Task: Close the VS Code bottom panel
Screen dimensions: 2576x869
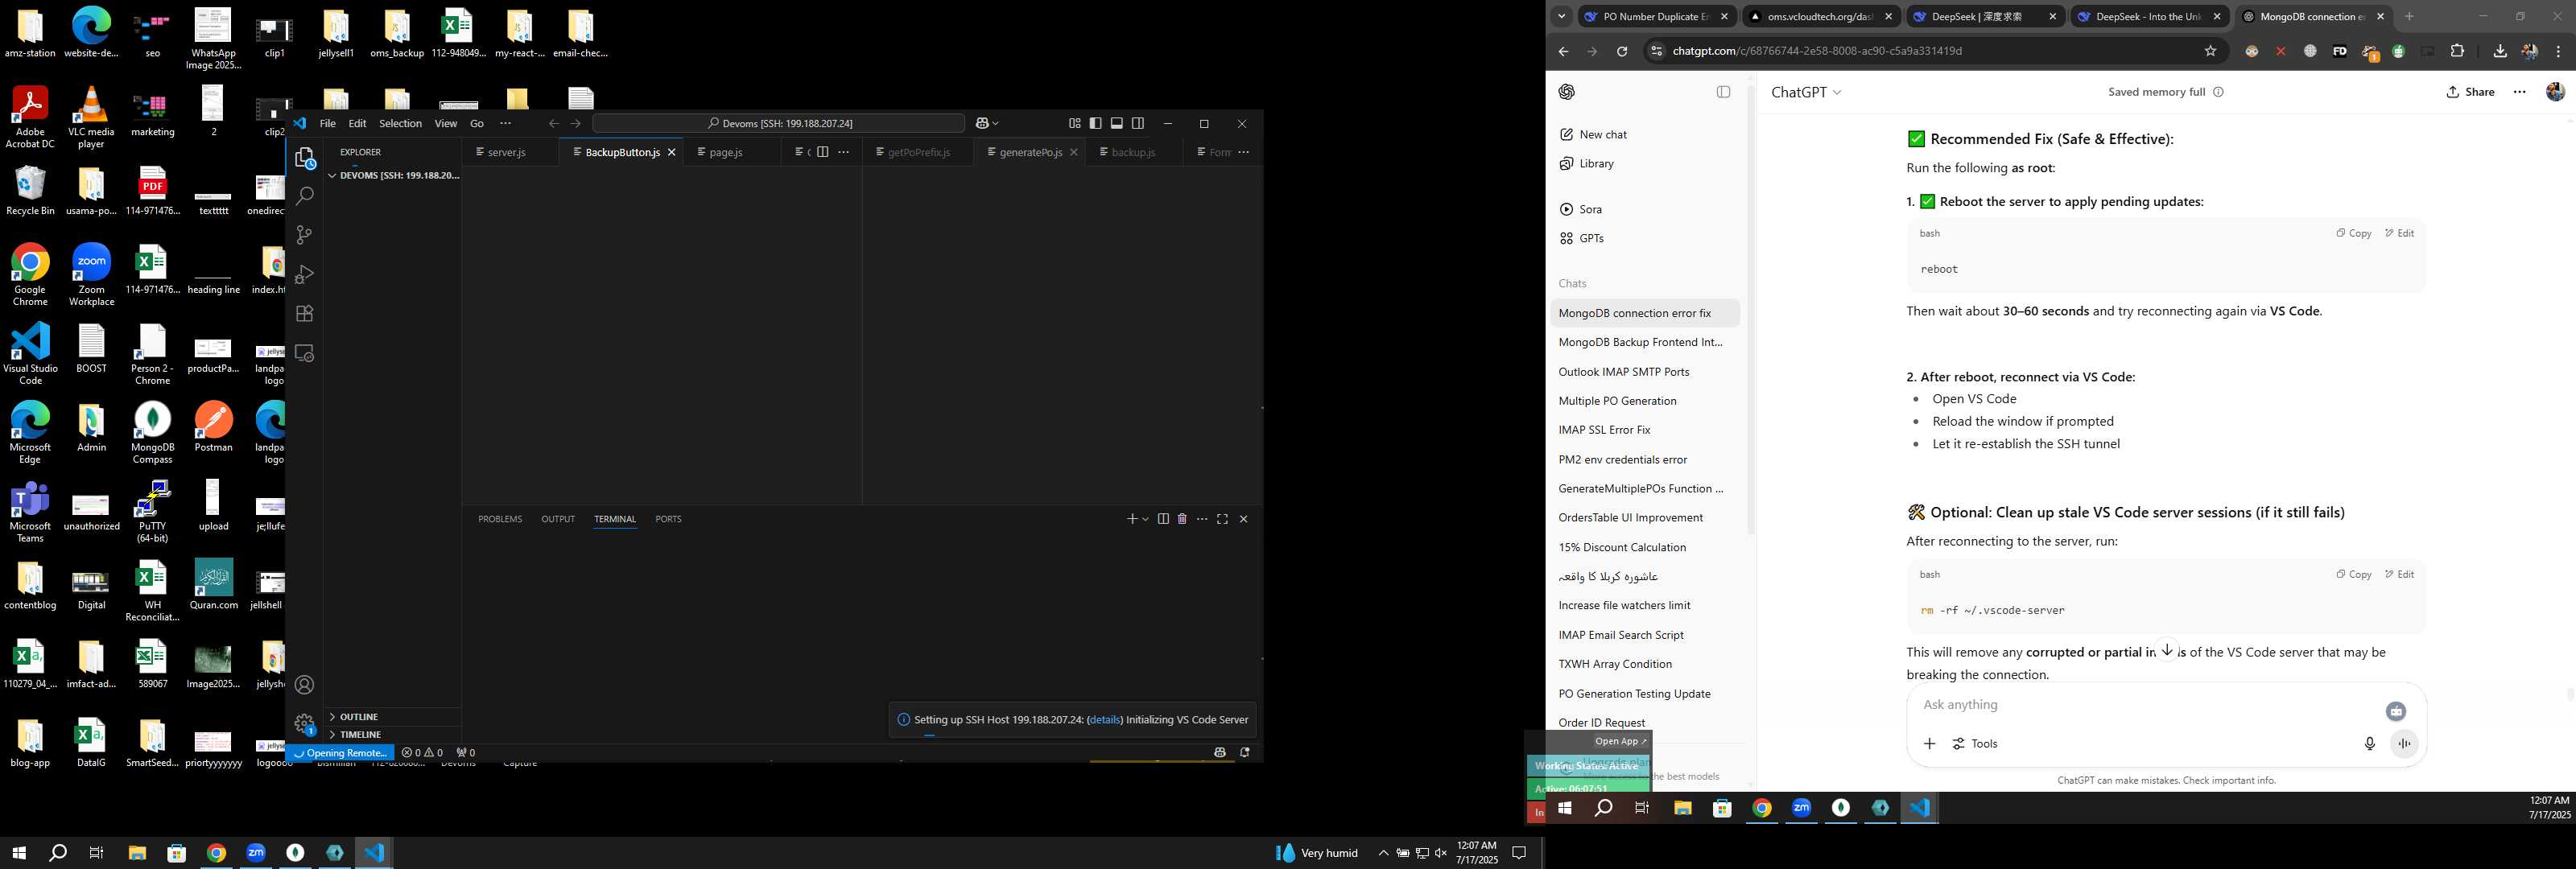Action: (x=1244, y=519)
